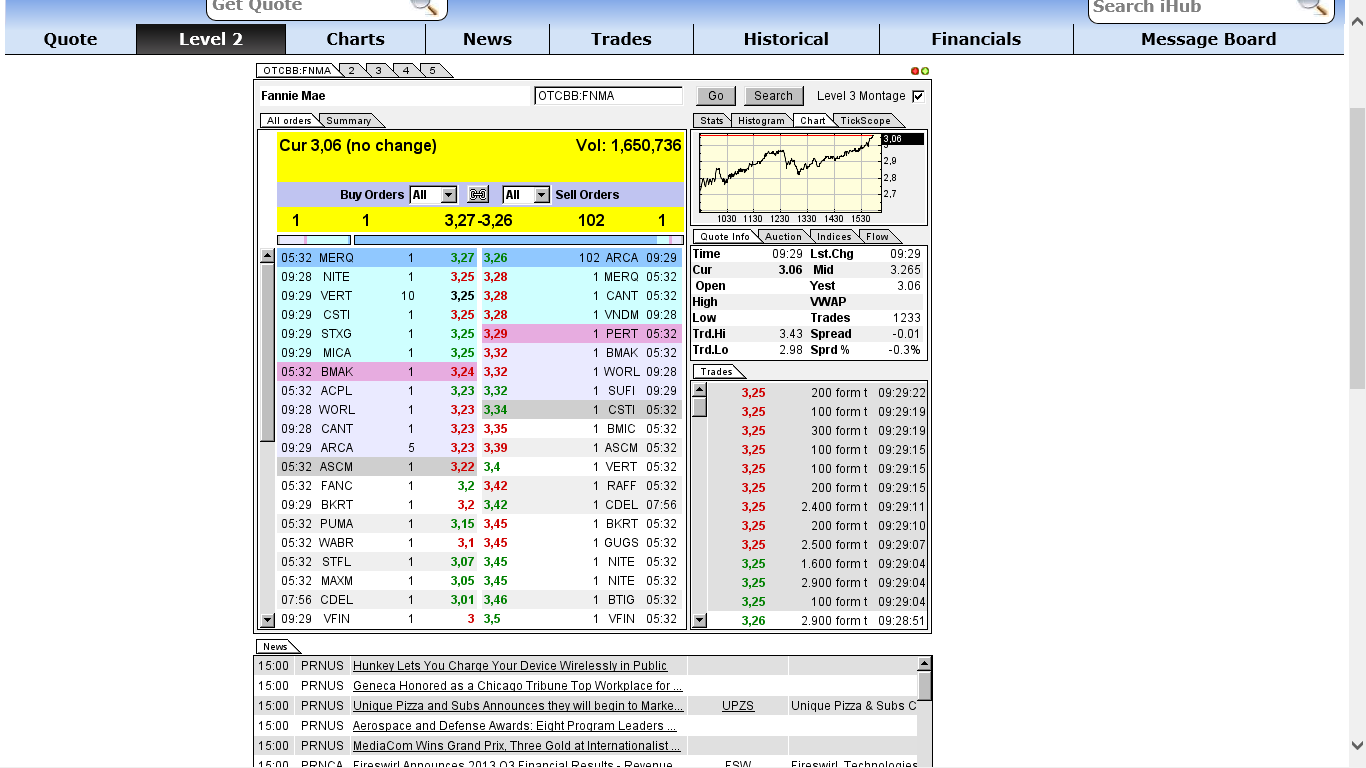Select the All orders tab

click(289, 120)
